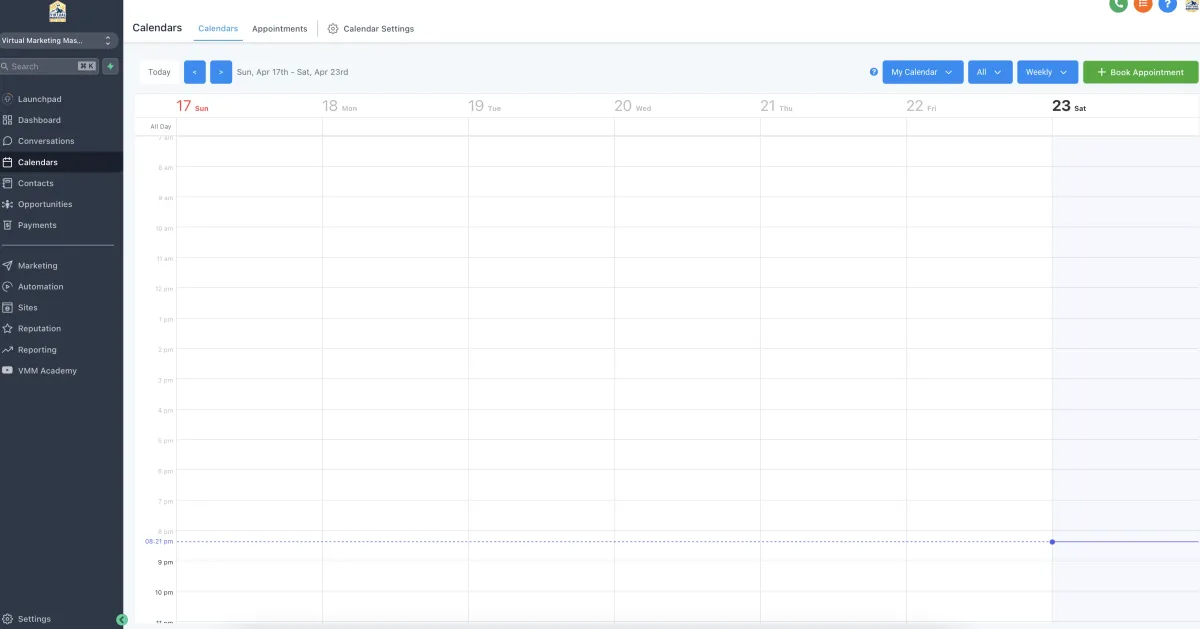Collapse the sidebar with green arrow
This screenshot has width=1200, height=629.
122,620
